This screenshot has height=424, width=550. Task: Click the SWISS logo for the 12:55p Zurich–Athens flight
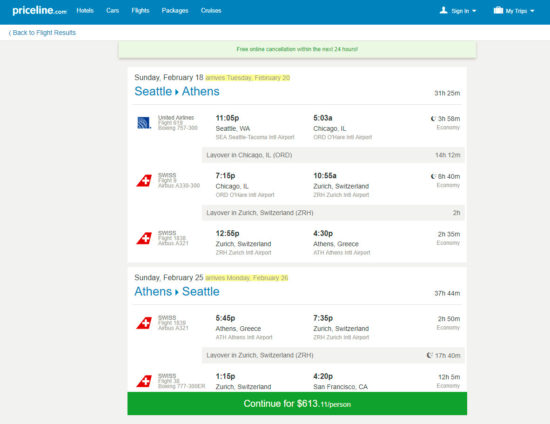pos(144,238)
